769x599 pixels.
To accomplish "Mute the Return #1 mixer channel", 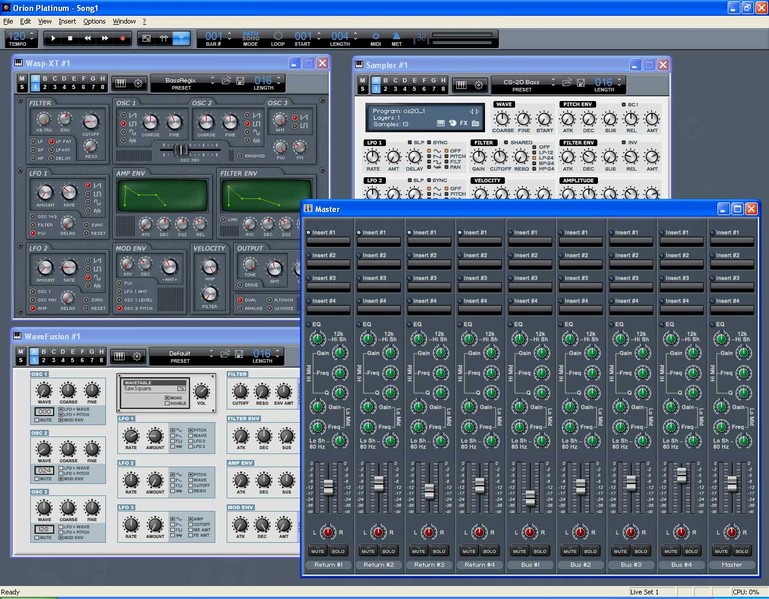I will pyautogui.click(x=319, y=550).
